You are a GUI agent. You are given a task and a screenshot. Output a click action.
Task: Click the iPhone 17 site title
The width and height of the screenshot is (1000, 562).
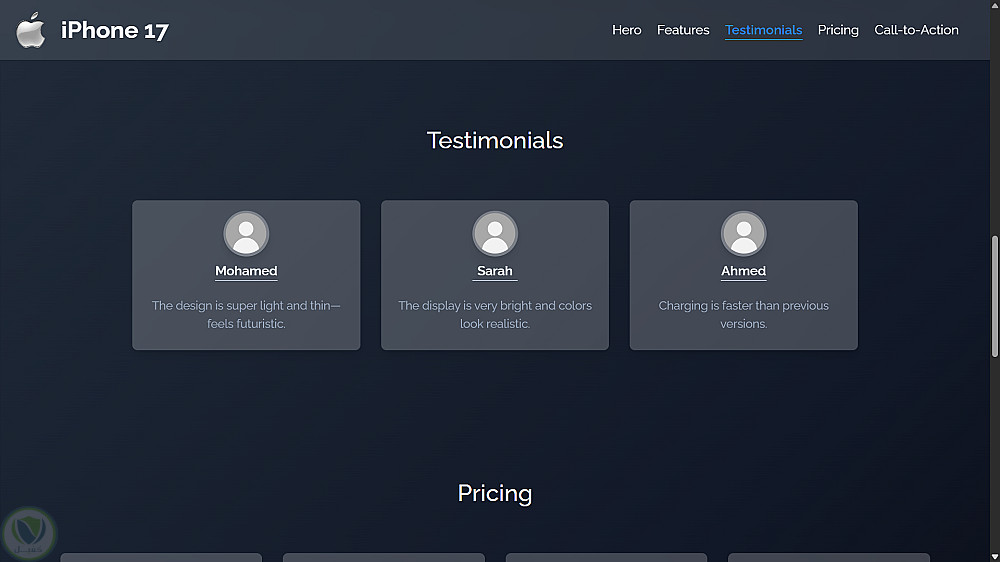[115, 30]
